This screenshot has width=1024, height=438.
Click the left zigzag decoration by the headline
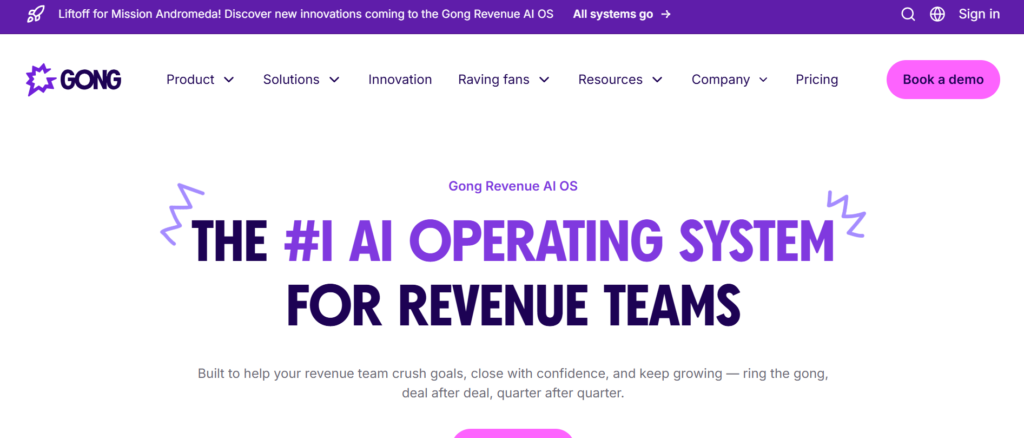pos(181,212)
